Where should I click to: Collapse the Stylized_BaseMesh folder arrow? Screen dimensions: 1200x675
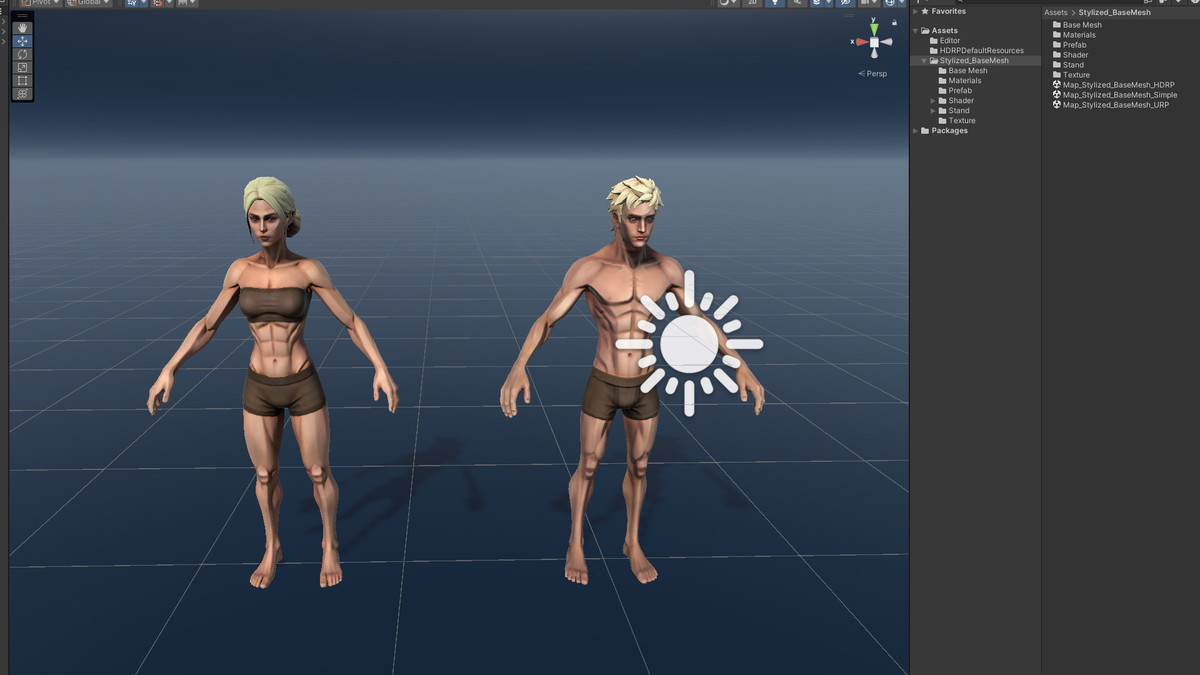(x=924, y=61)
